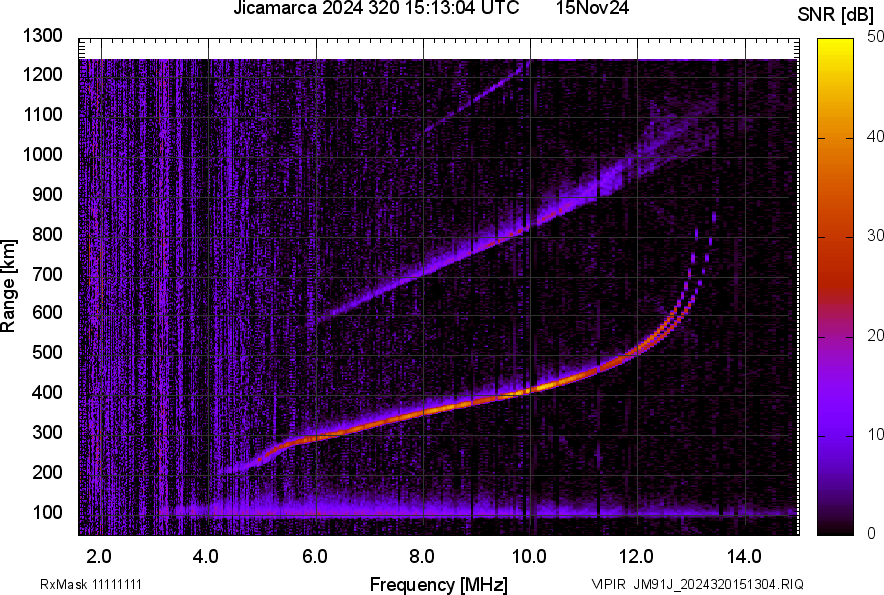Click the bright F-layer trace near 400 km

tap(520, 392)
